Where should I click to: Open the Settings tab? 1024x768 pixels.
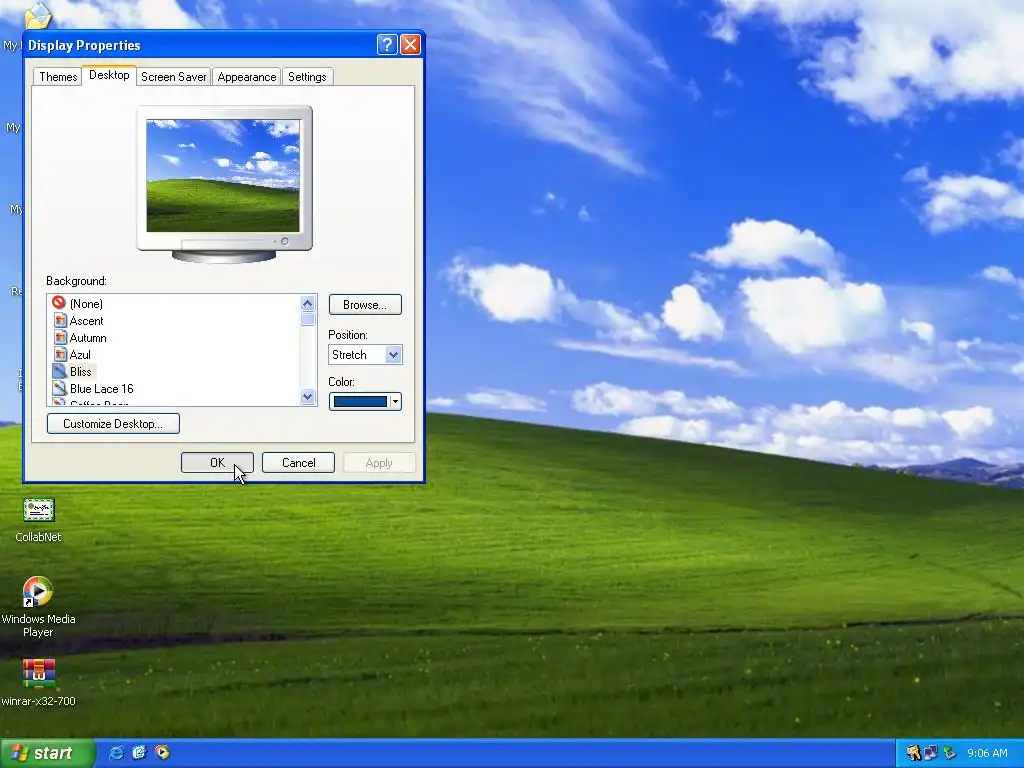point(307,76)
